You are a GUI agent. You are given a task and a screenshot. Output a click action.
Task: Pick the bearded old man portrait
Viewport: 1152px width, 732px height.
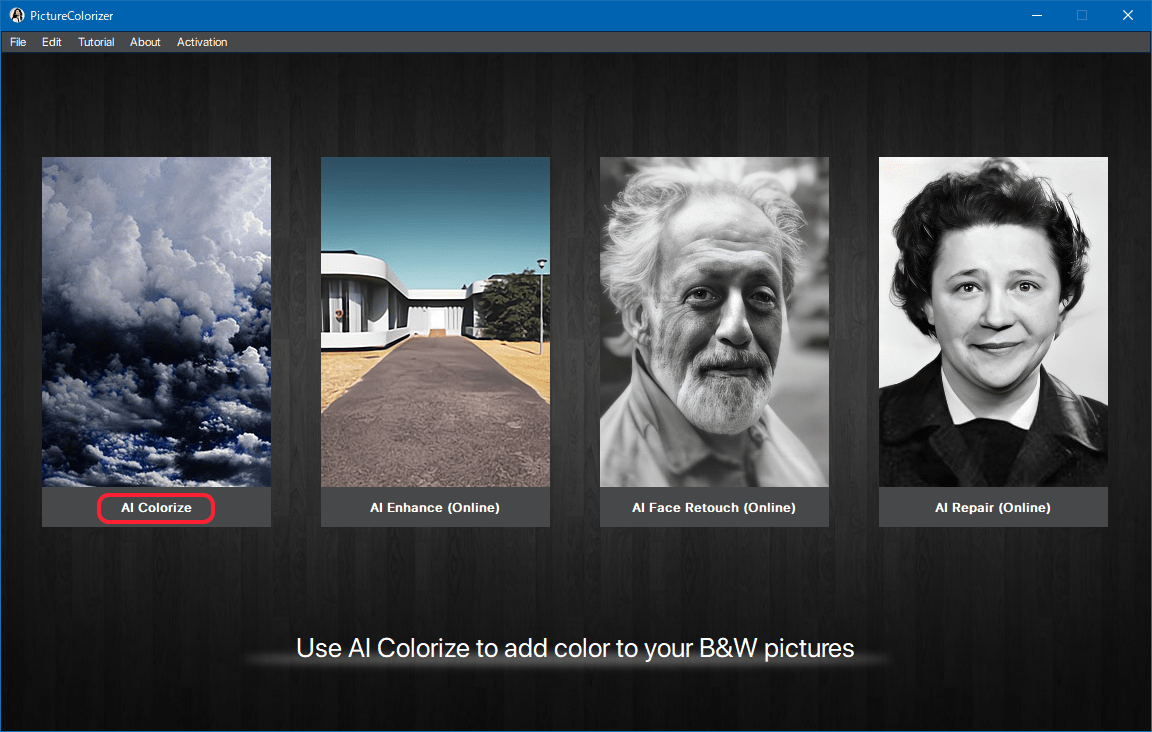pyautogui.click(x=714, y=321)
